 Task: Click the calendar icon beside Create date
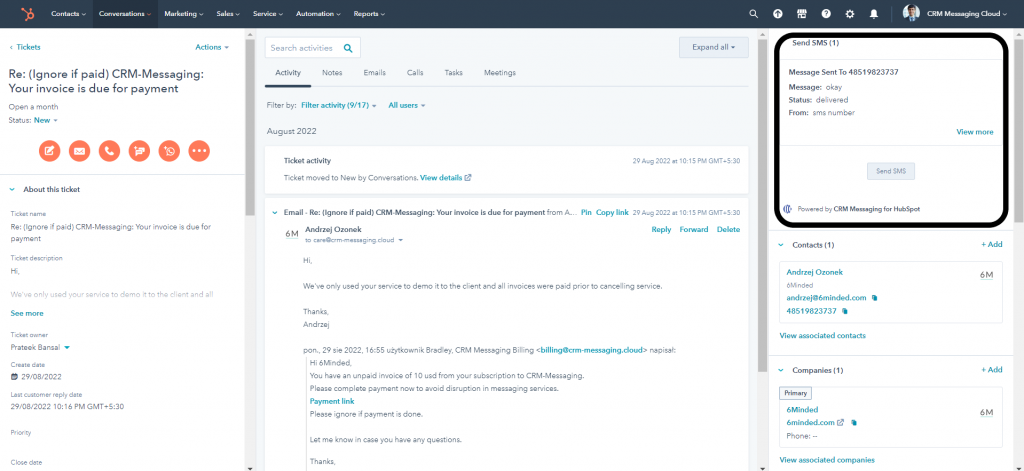tap(14, 377)
